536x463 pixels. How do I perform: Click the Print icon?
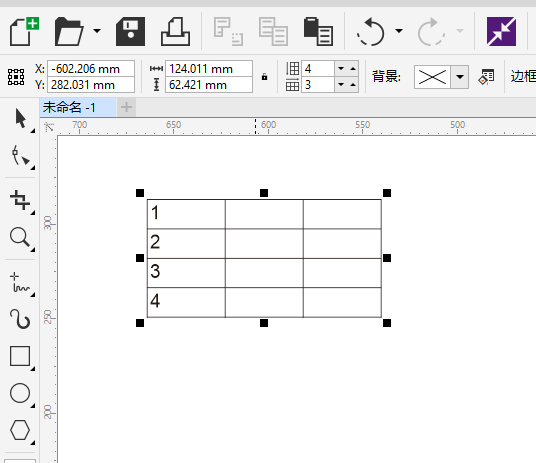coord(175,31)
